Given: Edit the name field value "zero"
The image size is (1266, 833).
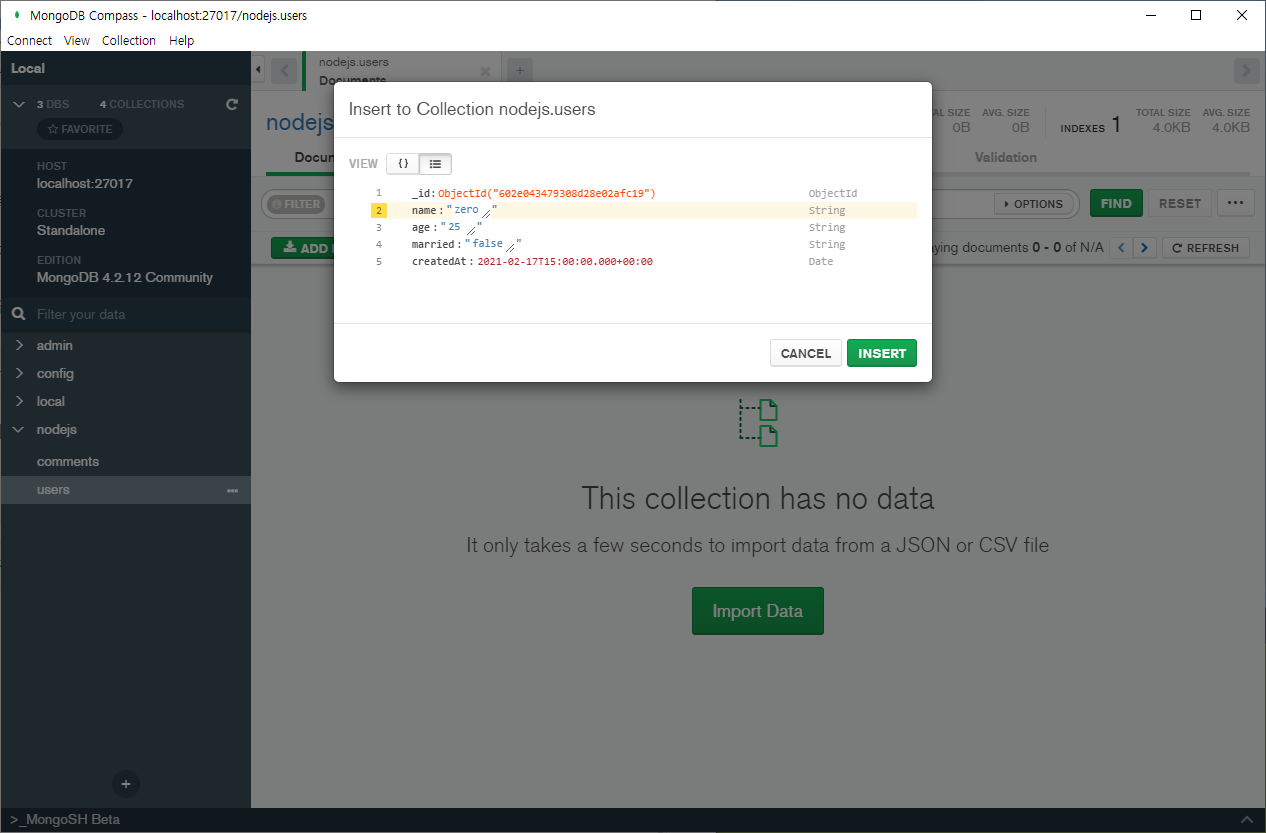Looking at the screenshot, I should tap(466, 210).
